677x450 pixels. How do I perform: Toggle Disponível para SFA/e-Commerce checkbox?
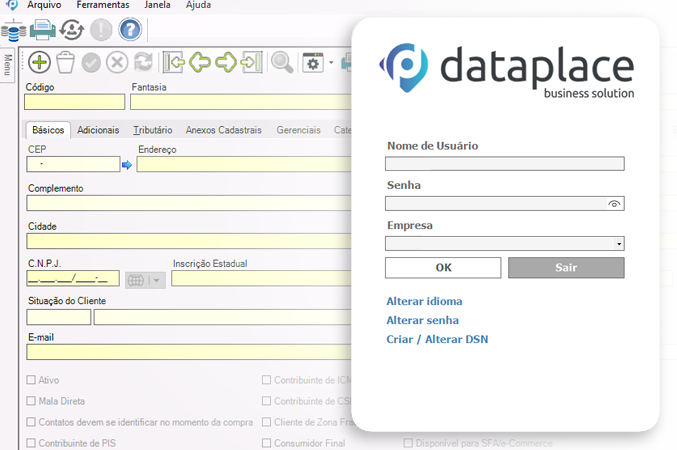click(408, 443)
